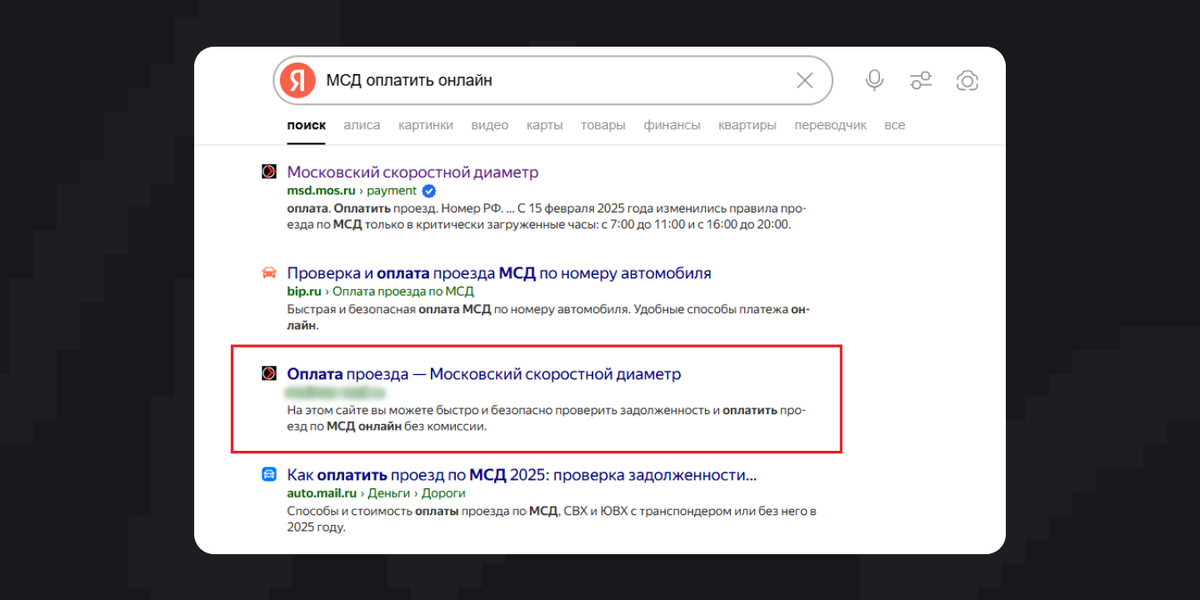Click the payment breadcrumb under msd.mos.ru
The width and height of the screenshot is (1200, 600).
coord(394,190)
